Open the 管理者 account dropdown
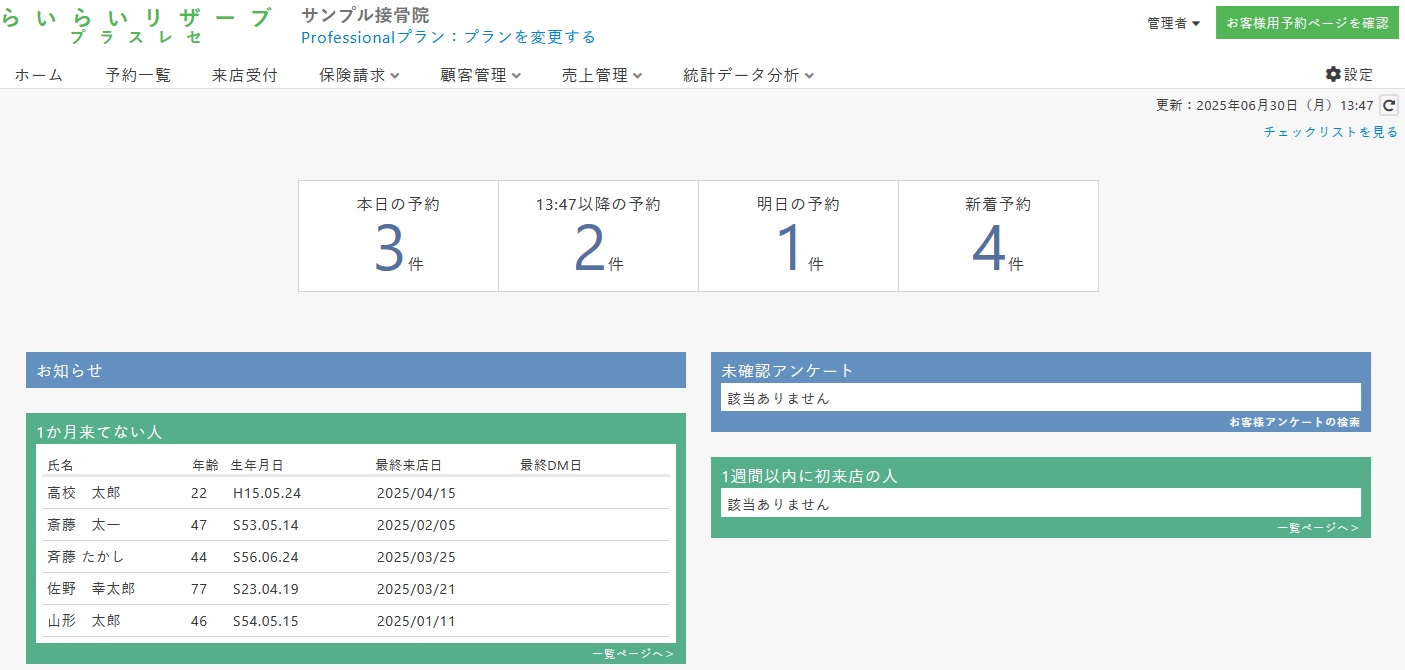 pyautogui.click(x=1173, y=23)
